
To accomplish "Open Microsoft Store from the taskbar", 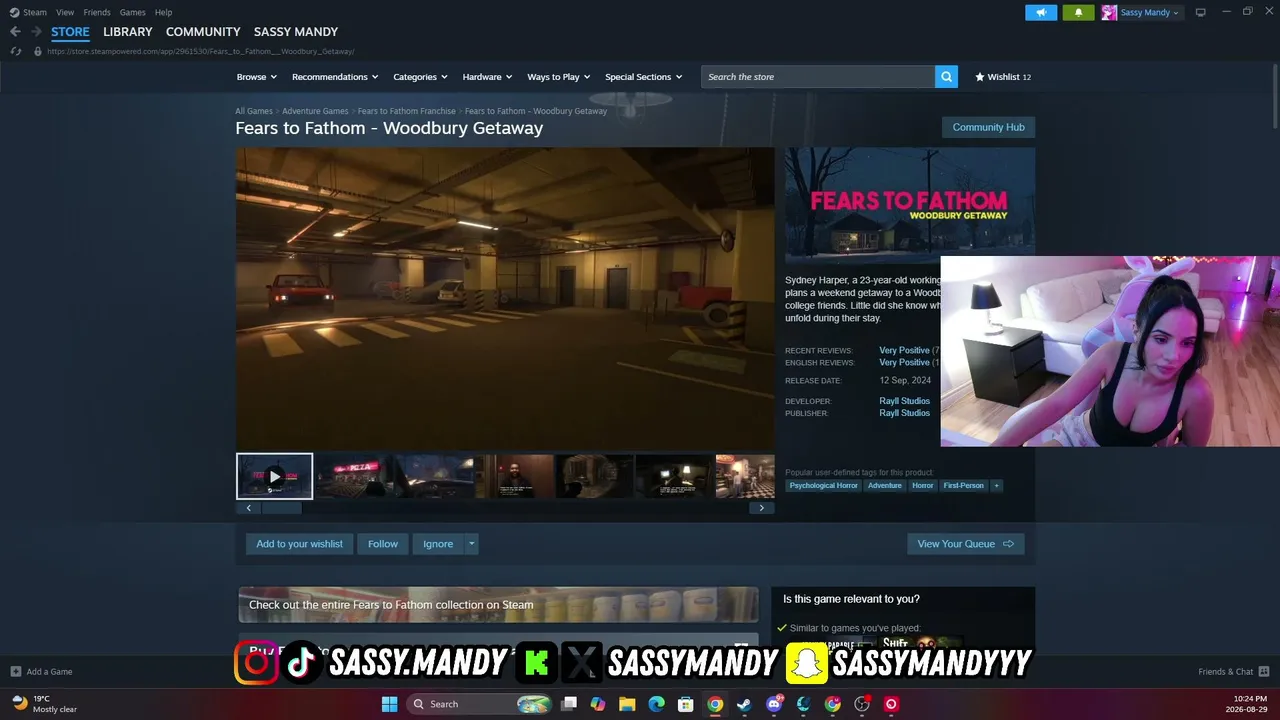I will tap(686, 704).
